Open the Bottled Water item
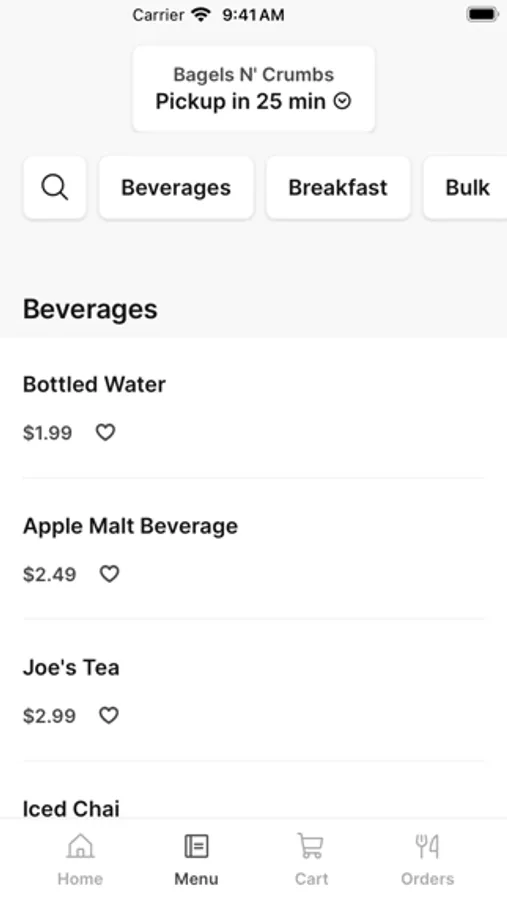Image resolution: width=507 pixels, height=900 pixels. [253, 408]
